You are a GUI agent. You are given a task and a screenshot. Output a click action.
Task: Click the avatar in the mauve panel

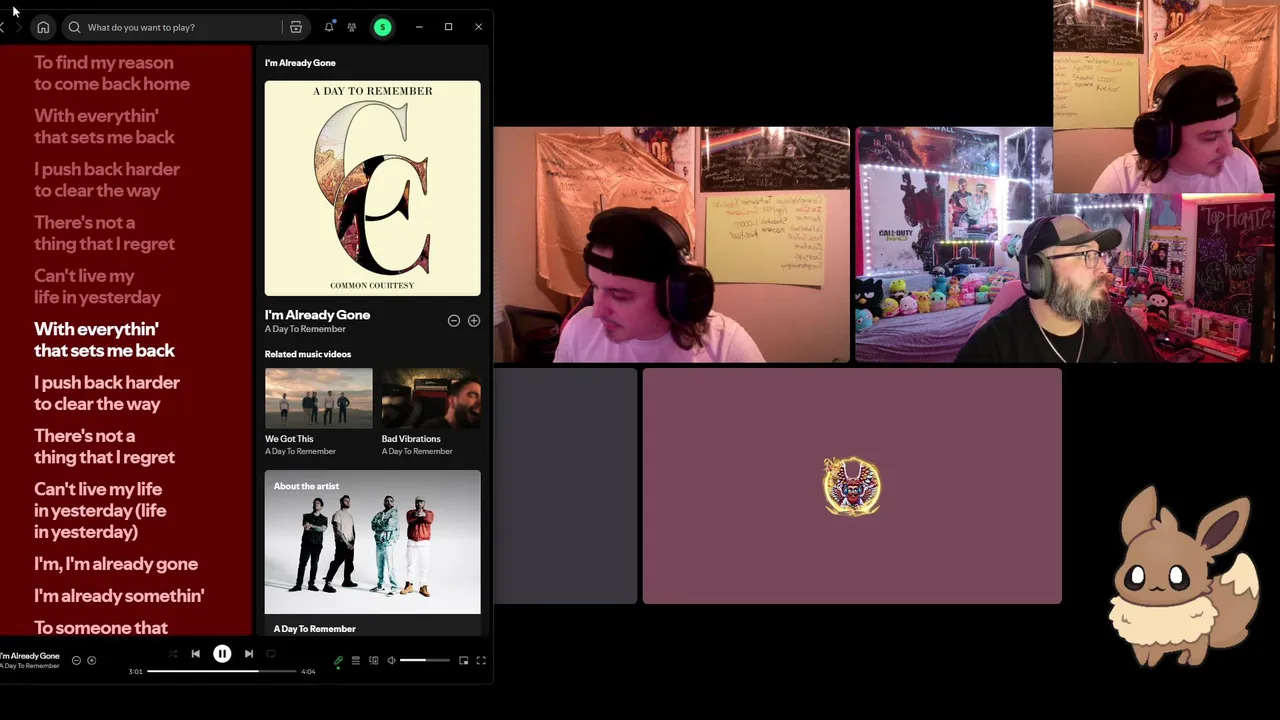[x=852, y=487]
